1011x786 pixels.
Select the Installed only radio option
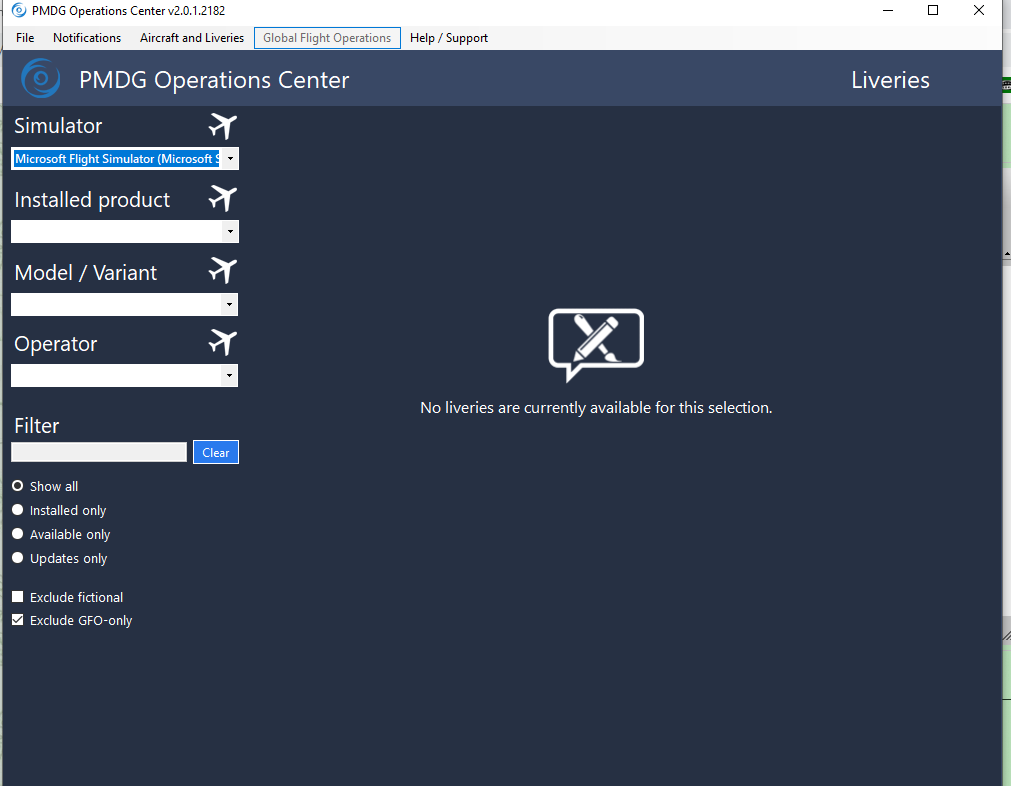(x=17, y=510)
